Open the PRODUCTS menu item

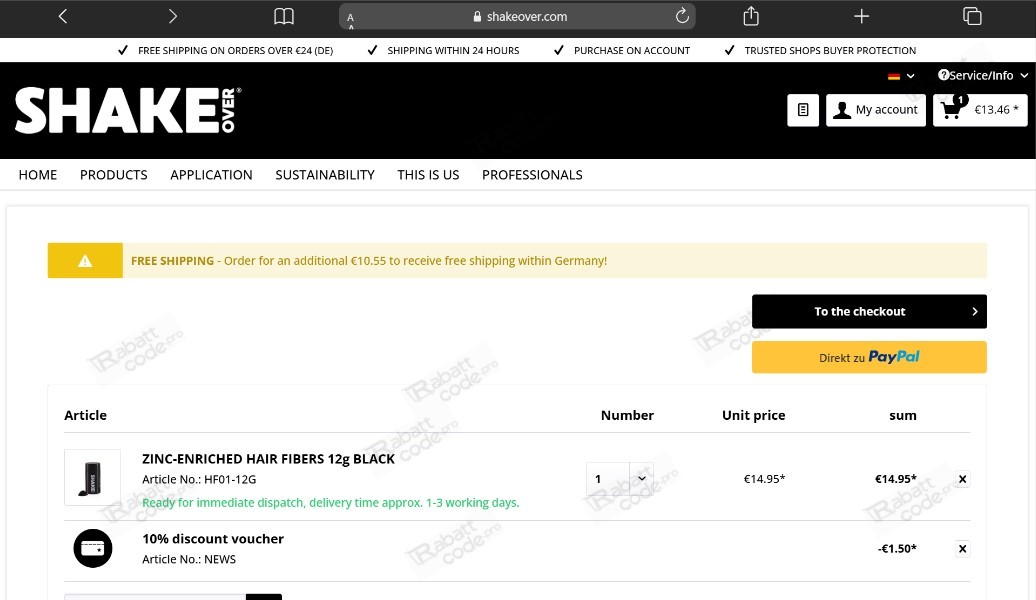(x=114, y=174)
